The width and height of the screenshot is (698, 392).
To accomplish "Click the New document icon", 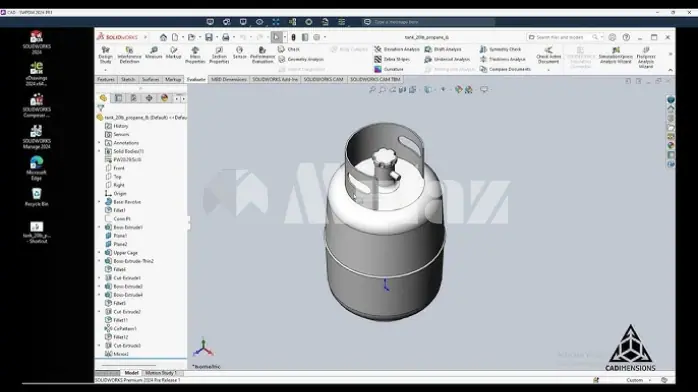I will click(x=175, y=37).
